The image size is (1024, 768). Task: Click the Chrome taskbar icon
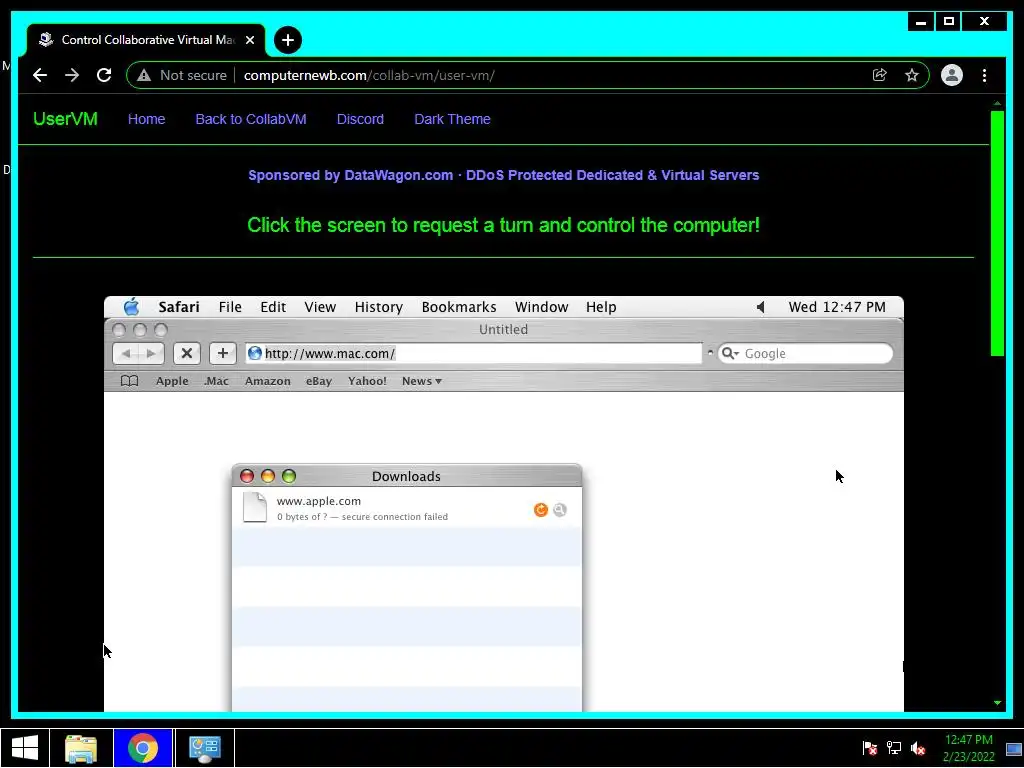142,748
